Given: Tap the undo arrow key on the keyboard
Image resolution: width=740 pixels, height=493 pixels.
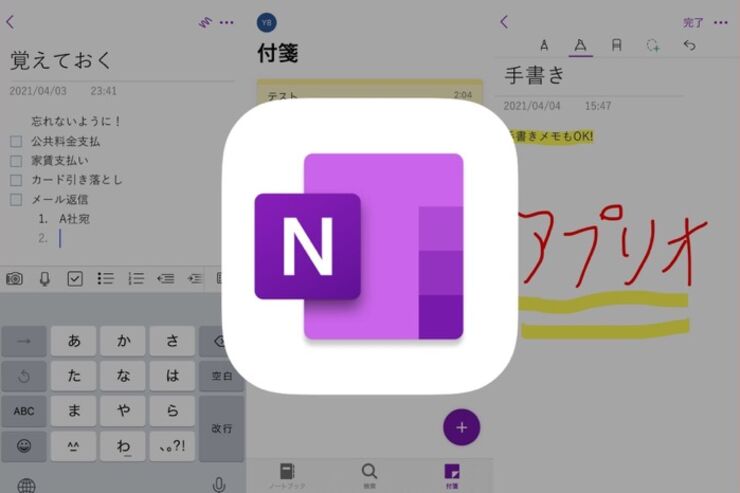Looking at the screenshot, I should (x=24, y=376).
